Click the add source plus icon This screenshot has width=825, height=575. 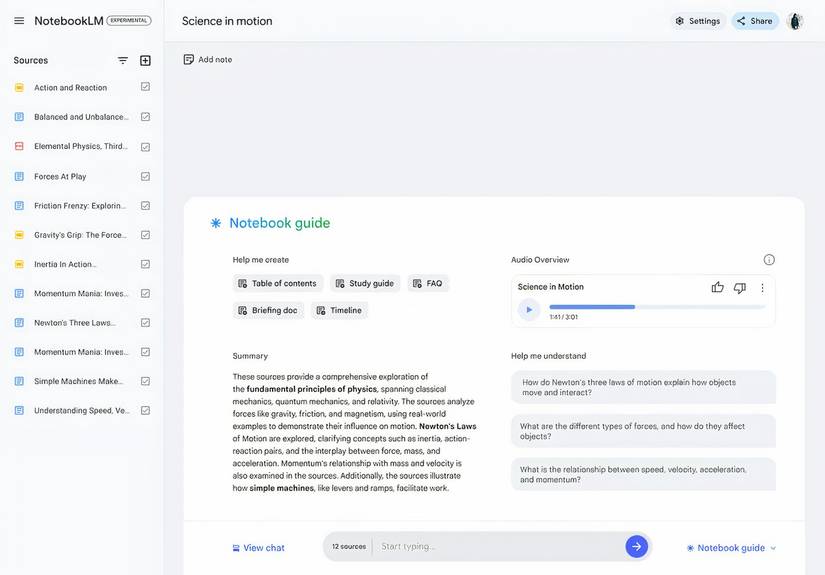tap(145, 60)
